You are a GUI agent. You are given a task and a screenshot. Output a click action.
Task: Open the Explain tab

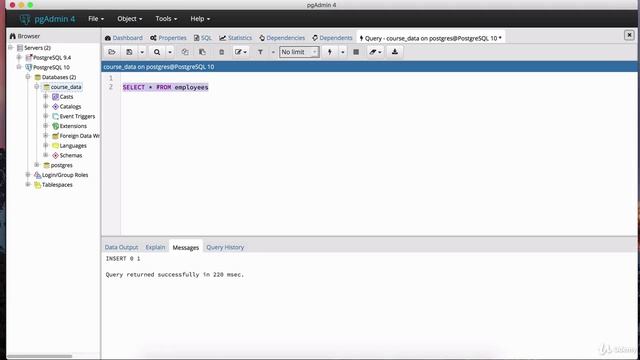(155, 247)
